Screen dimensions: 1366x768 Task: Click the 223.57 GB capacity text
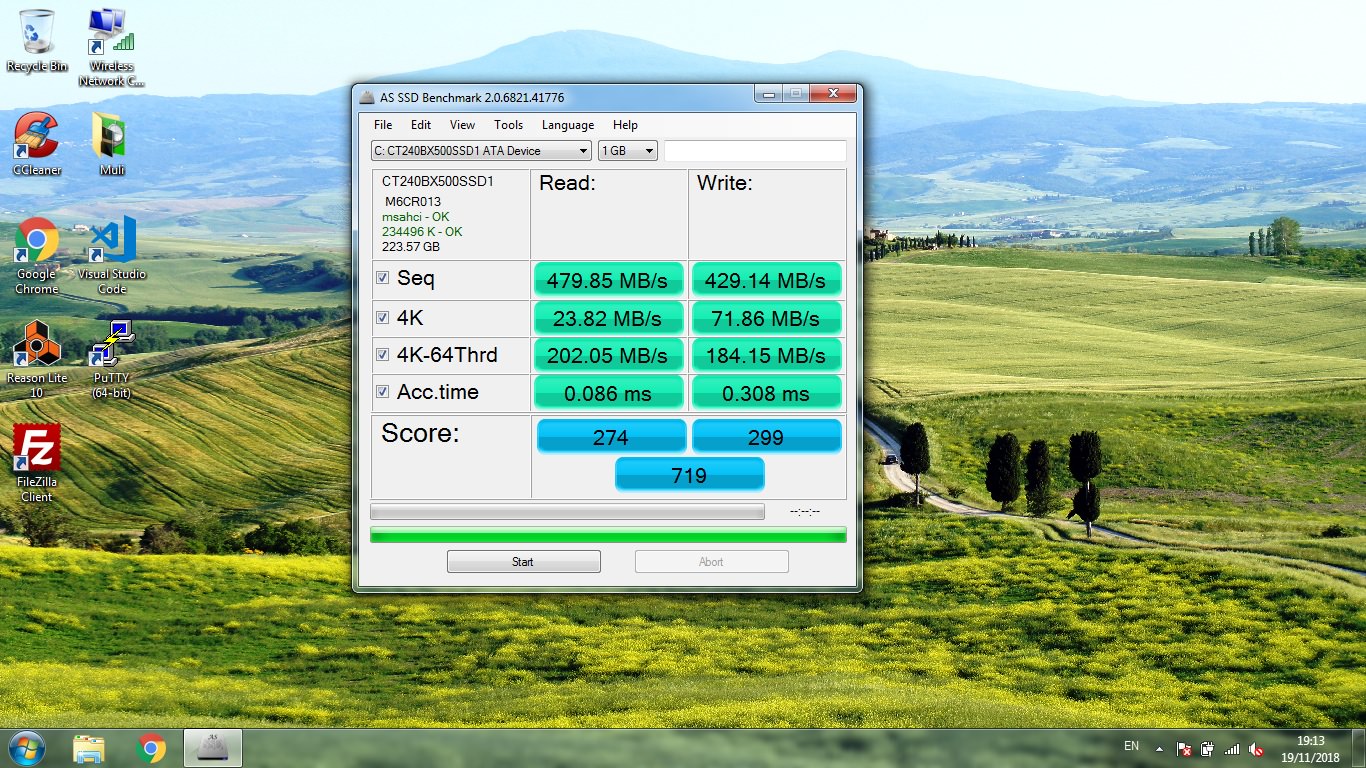[x=411, y=247]
